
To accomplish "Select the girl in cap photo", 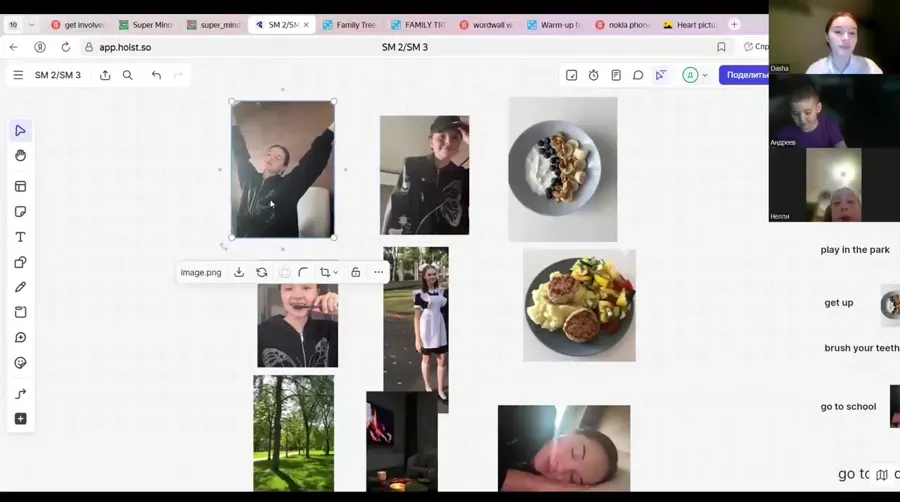I will pyautogui.click(x=424, y=175).
